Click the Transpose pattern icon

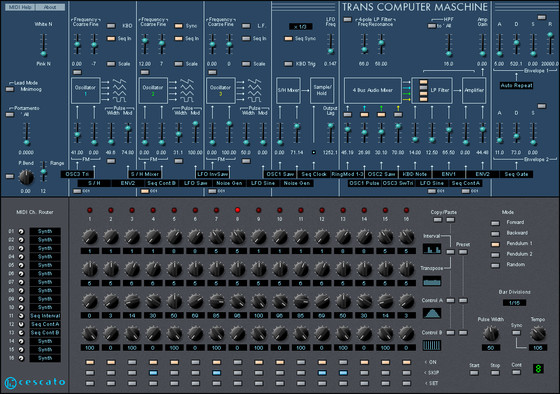click(432, 281)
